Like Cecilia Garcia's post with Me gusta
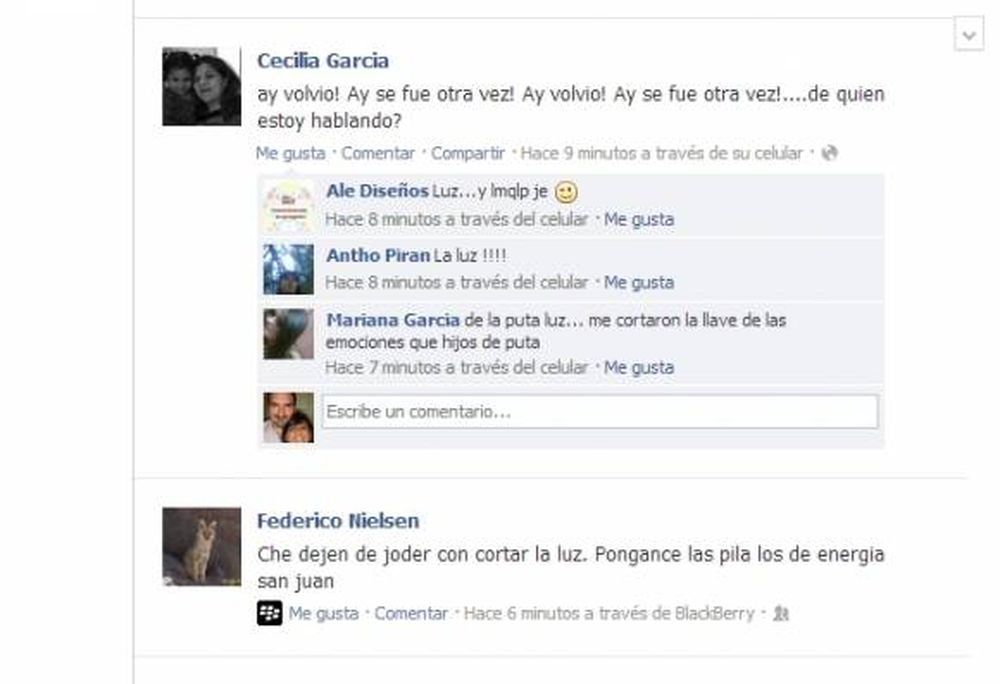Viewport: 1000px width, 684px height. (291, 153)
